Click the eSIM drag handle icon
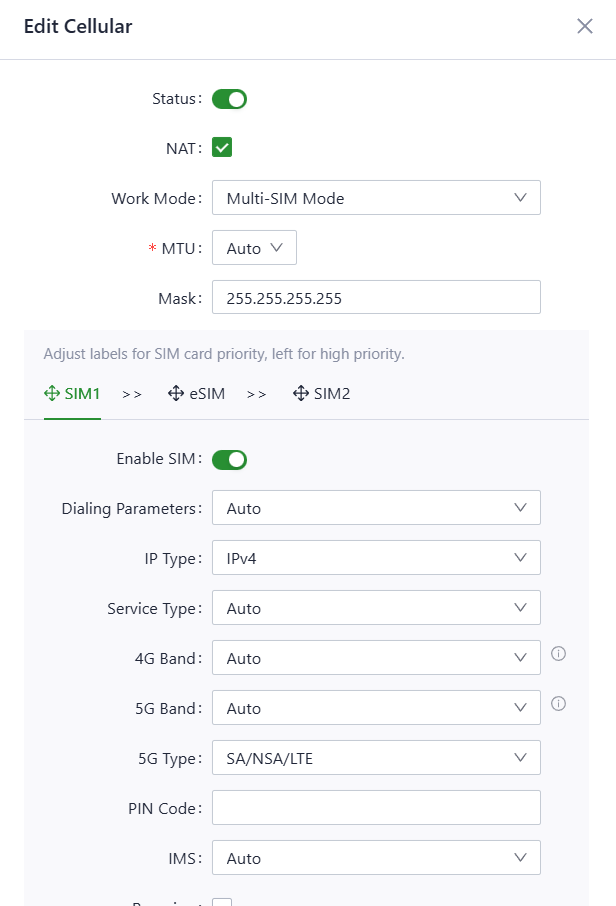The width and height of the screenshot is (616, 906). [175, 394]
